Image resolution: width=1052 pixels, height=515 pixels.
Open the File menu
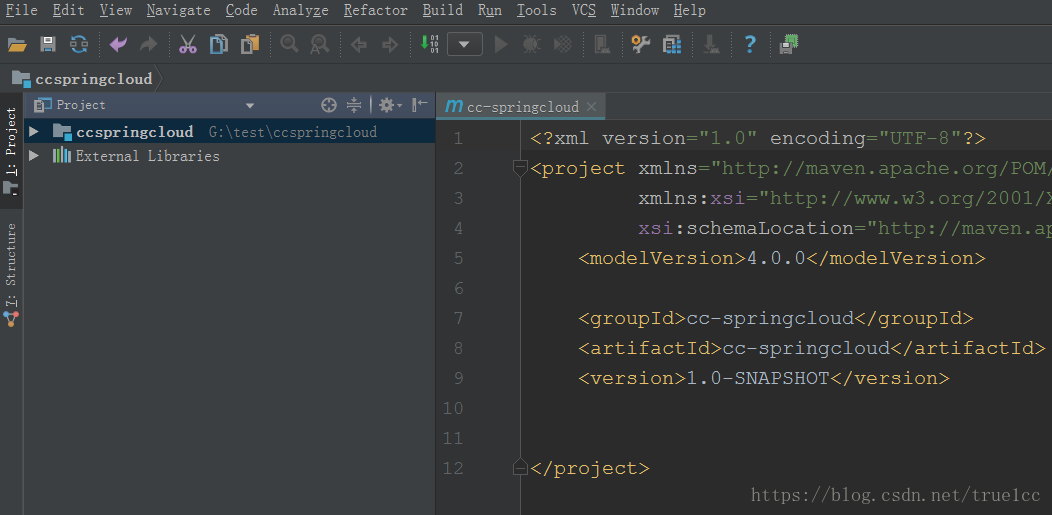click(x=21, y=10)
